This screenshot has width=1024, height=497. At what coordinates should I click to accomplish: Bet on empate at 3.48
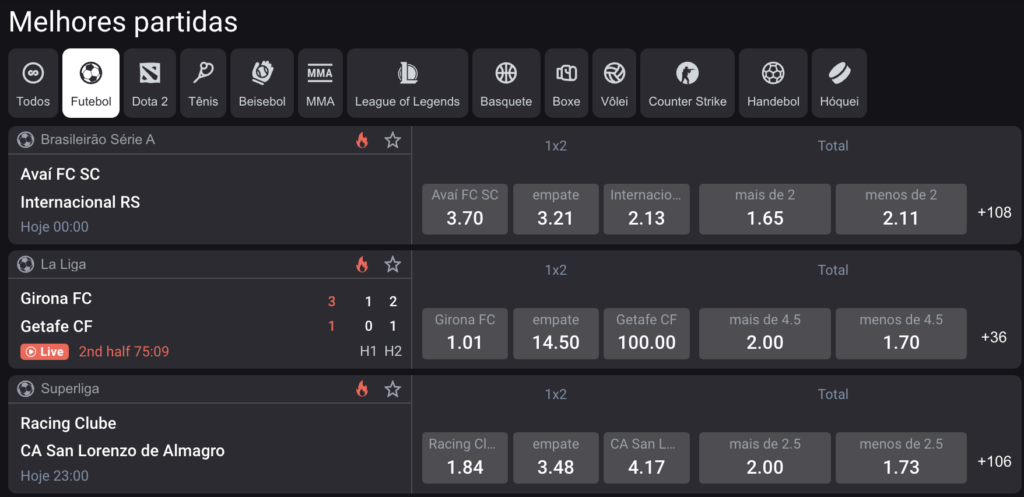pos(556,458)
